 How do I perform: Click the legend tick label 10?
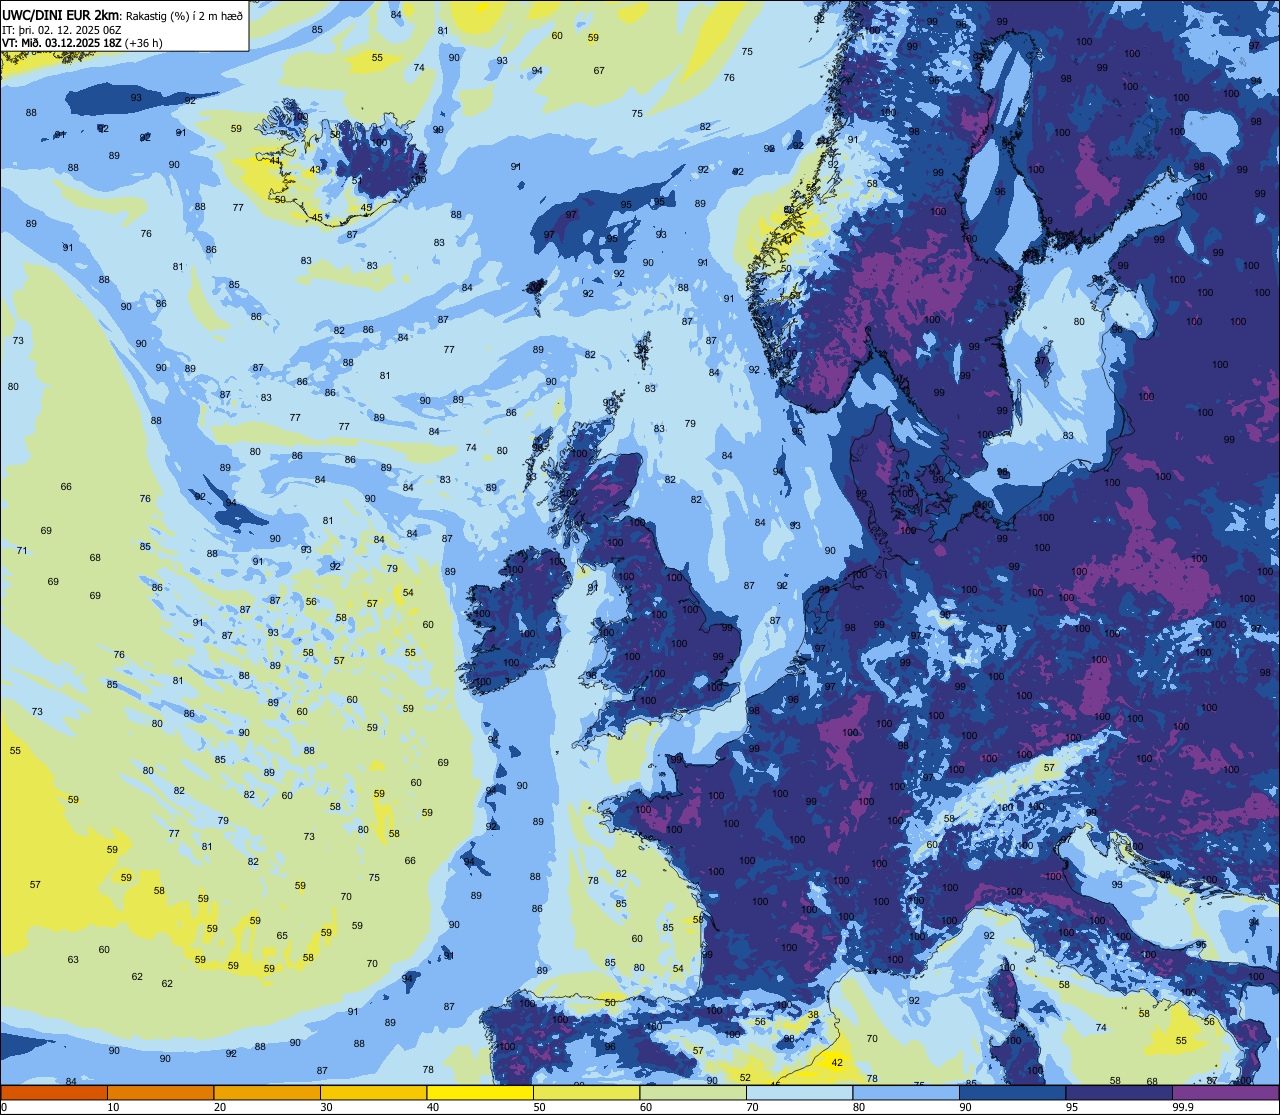pyautogui.click(x=113, y=1107)
